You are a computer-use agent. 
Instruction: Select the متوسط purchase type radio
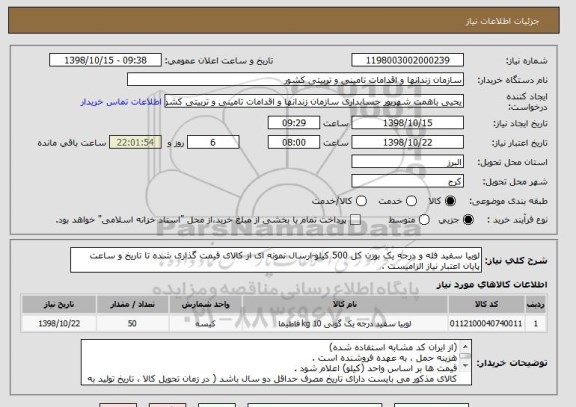tap(424, 220)
